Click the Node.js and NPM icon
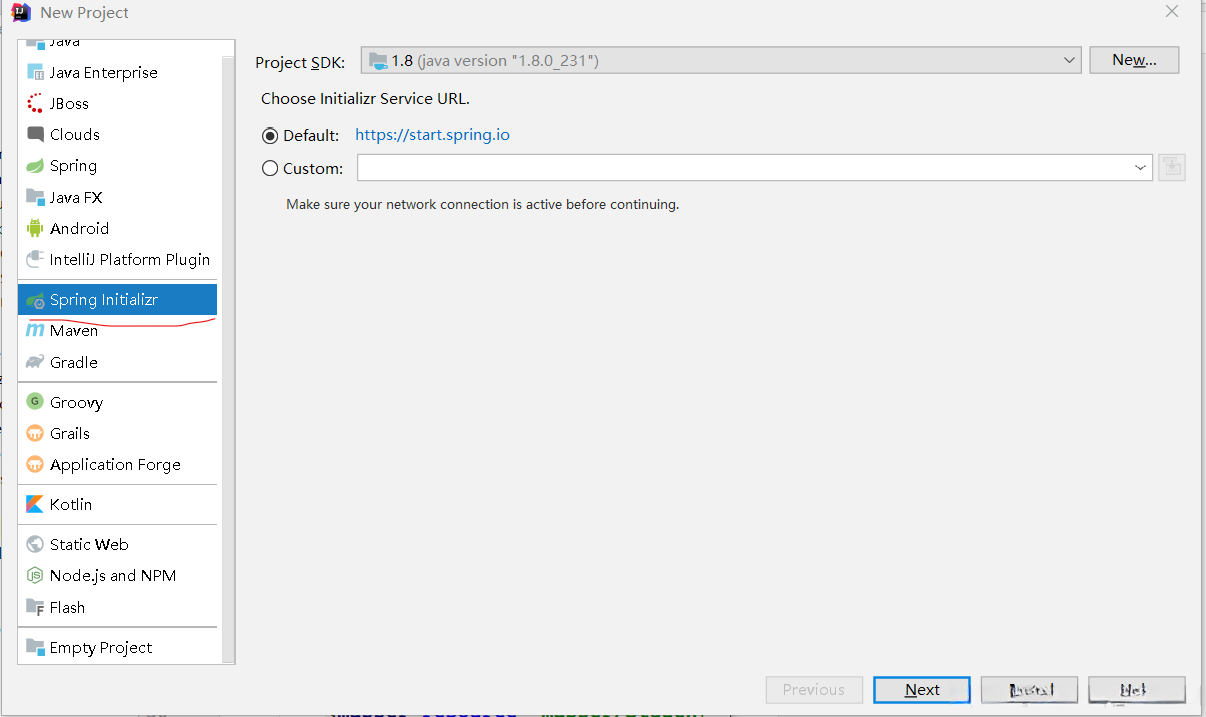Screen dimensions: 1206x717 click(x=35, y=576)
